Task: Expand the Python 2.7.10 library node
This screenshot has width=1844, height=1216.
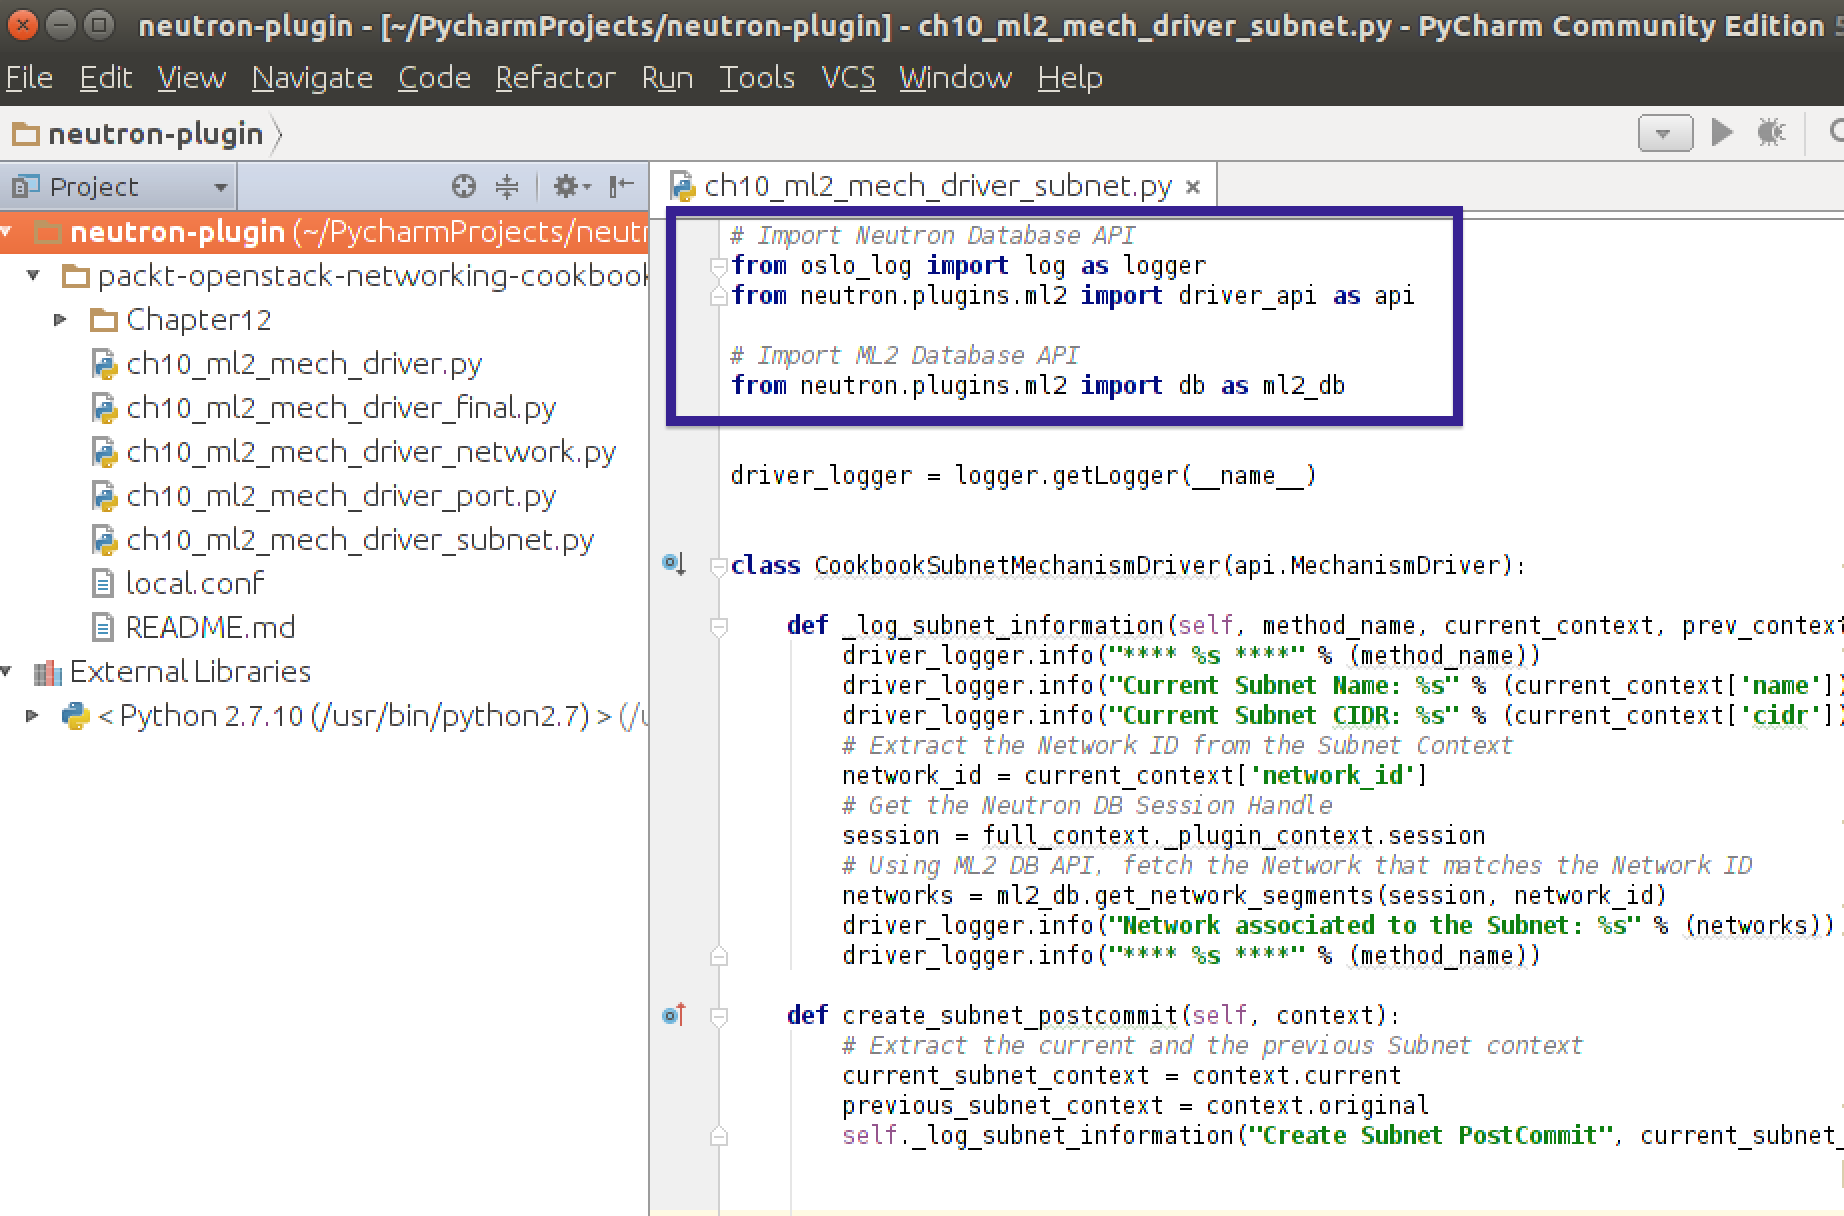Action: pyautogui.click(x=34, y=715)
